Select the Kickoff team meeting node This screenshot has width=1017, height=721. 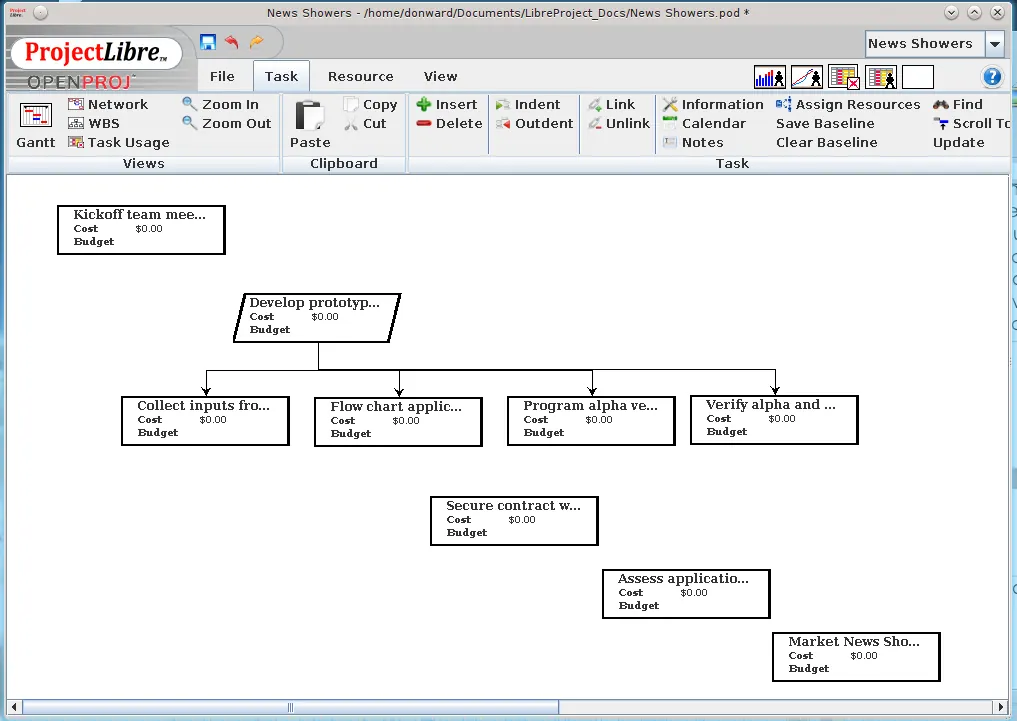[x=141, y=230]
